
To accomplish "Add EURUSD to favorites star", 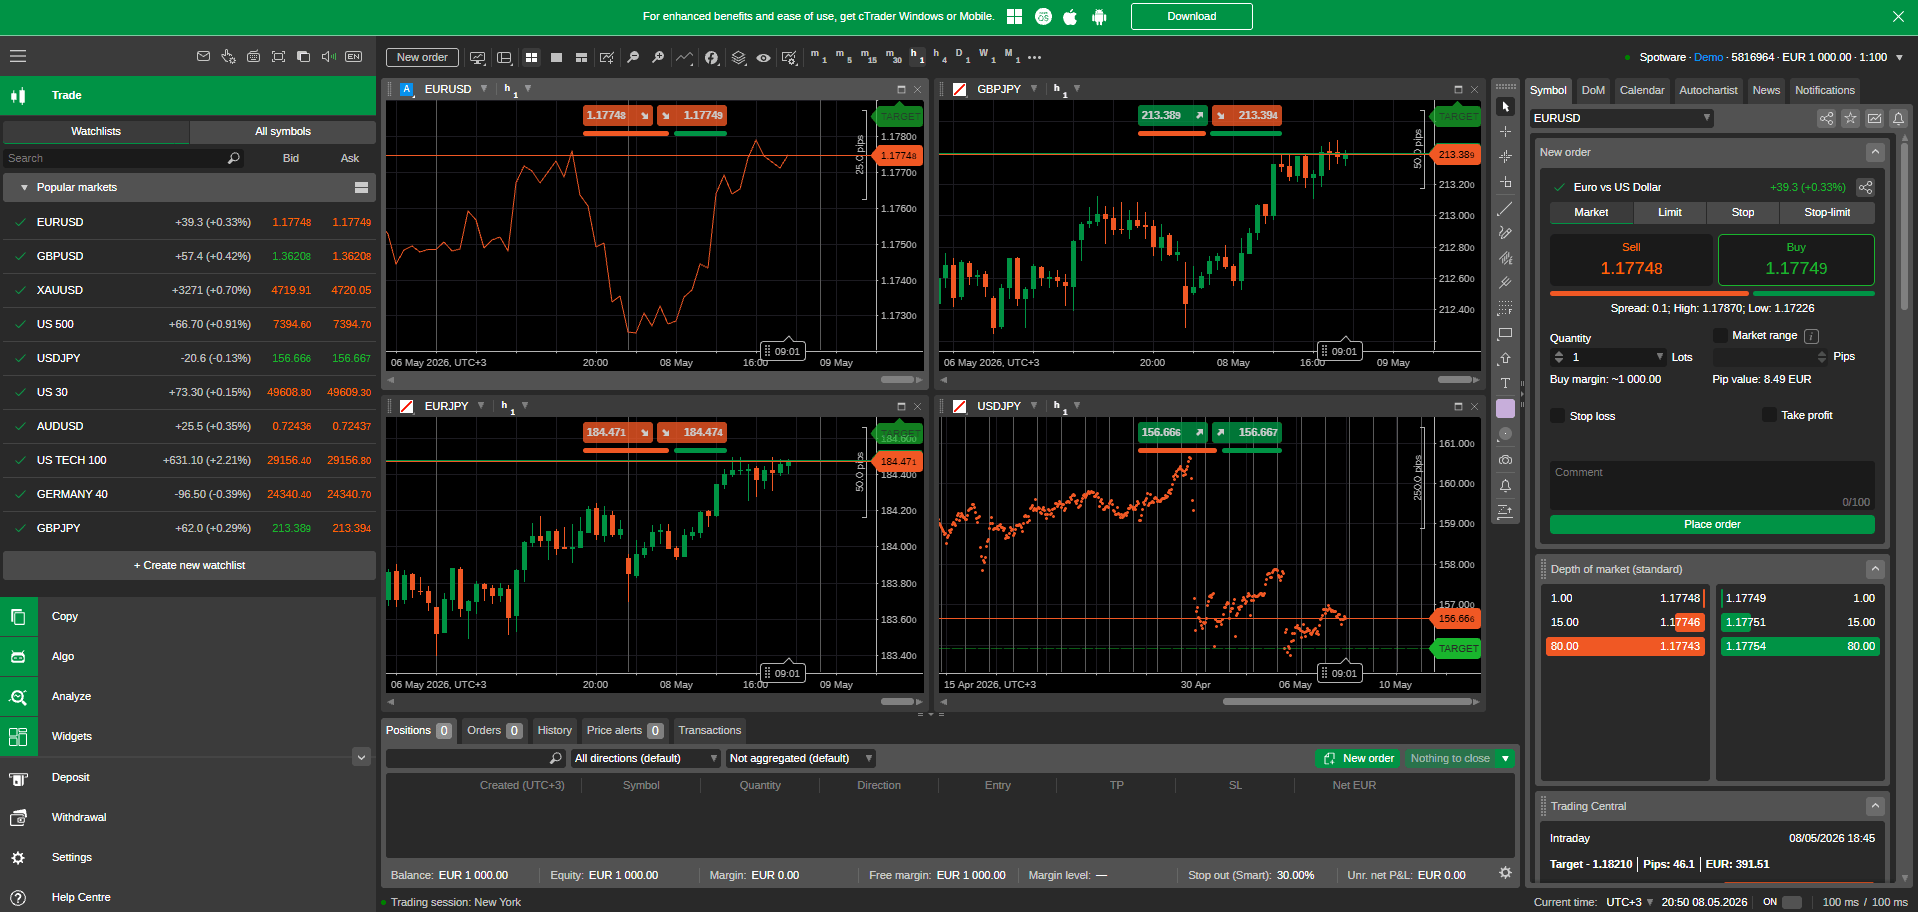I will pos(1850,118).
